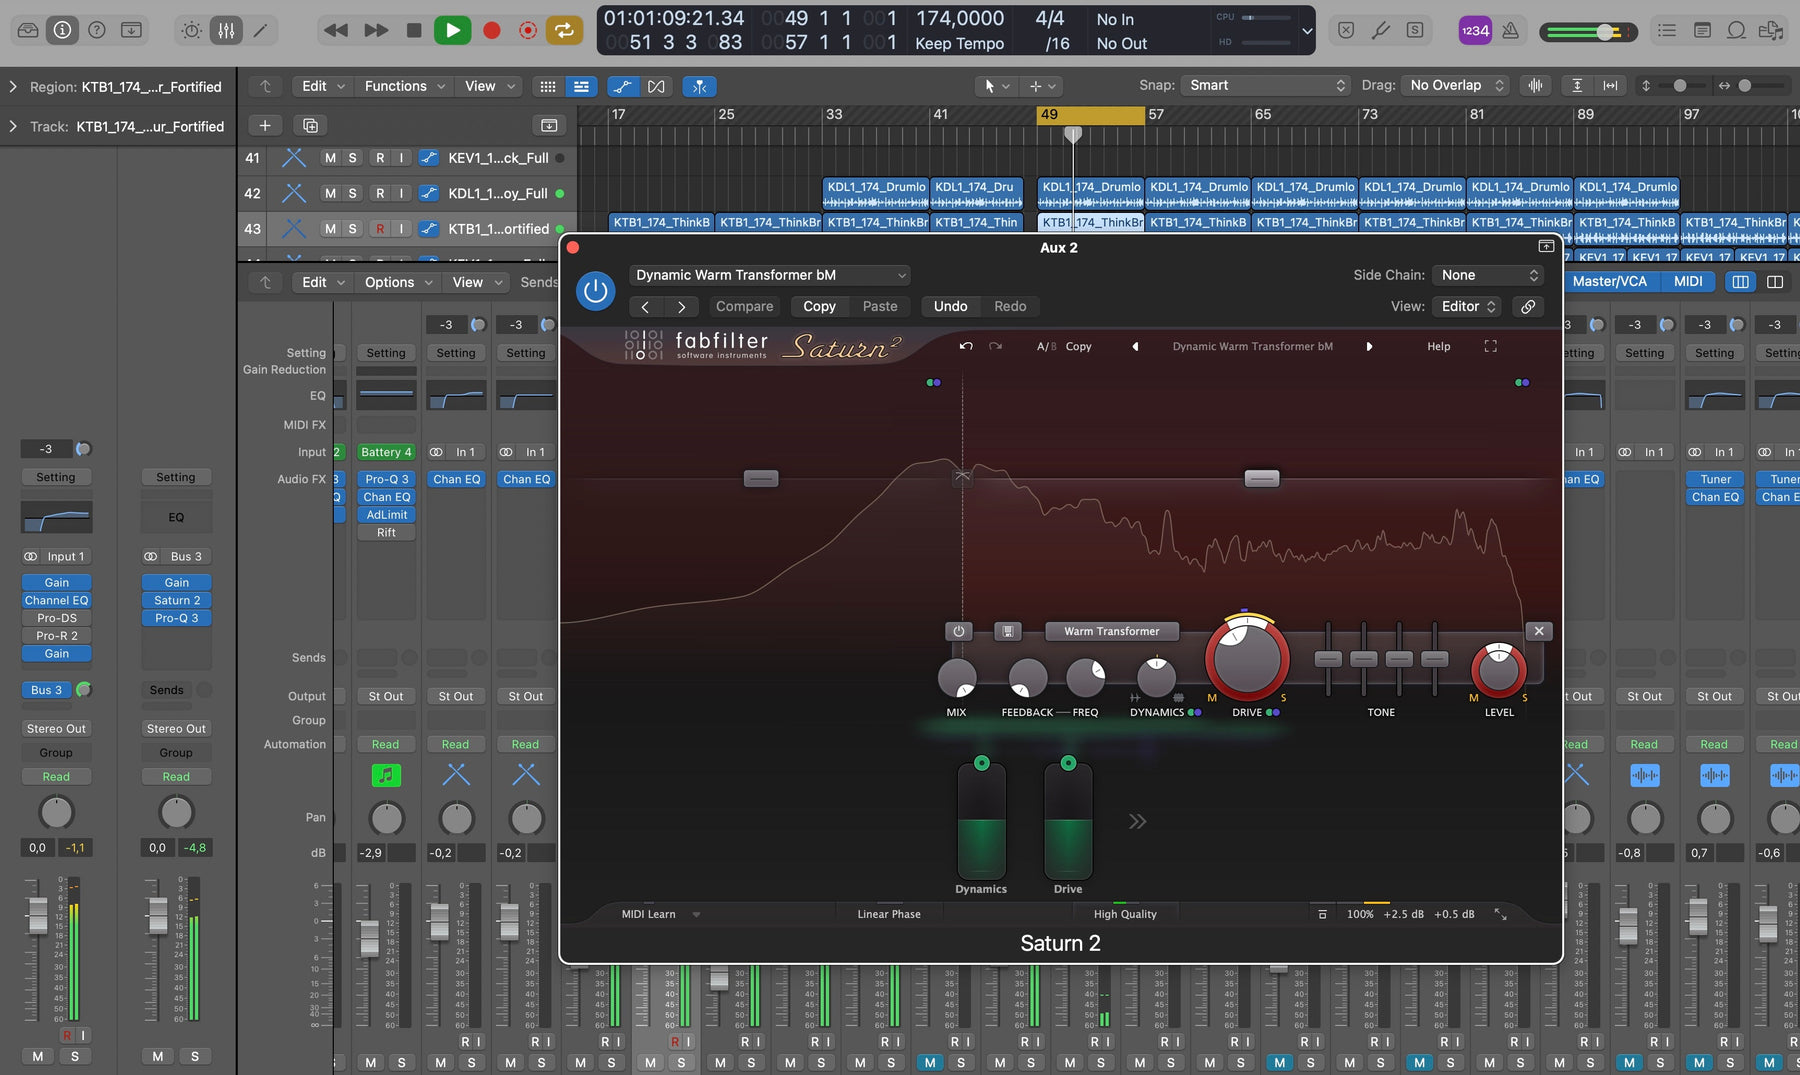The image size is (1800, 1075).
Task: Record-enable track 43 KTB1 R button
Action: [x=380, y=229]
